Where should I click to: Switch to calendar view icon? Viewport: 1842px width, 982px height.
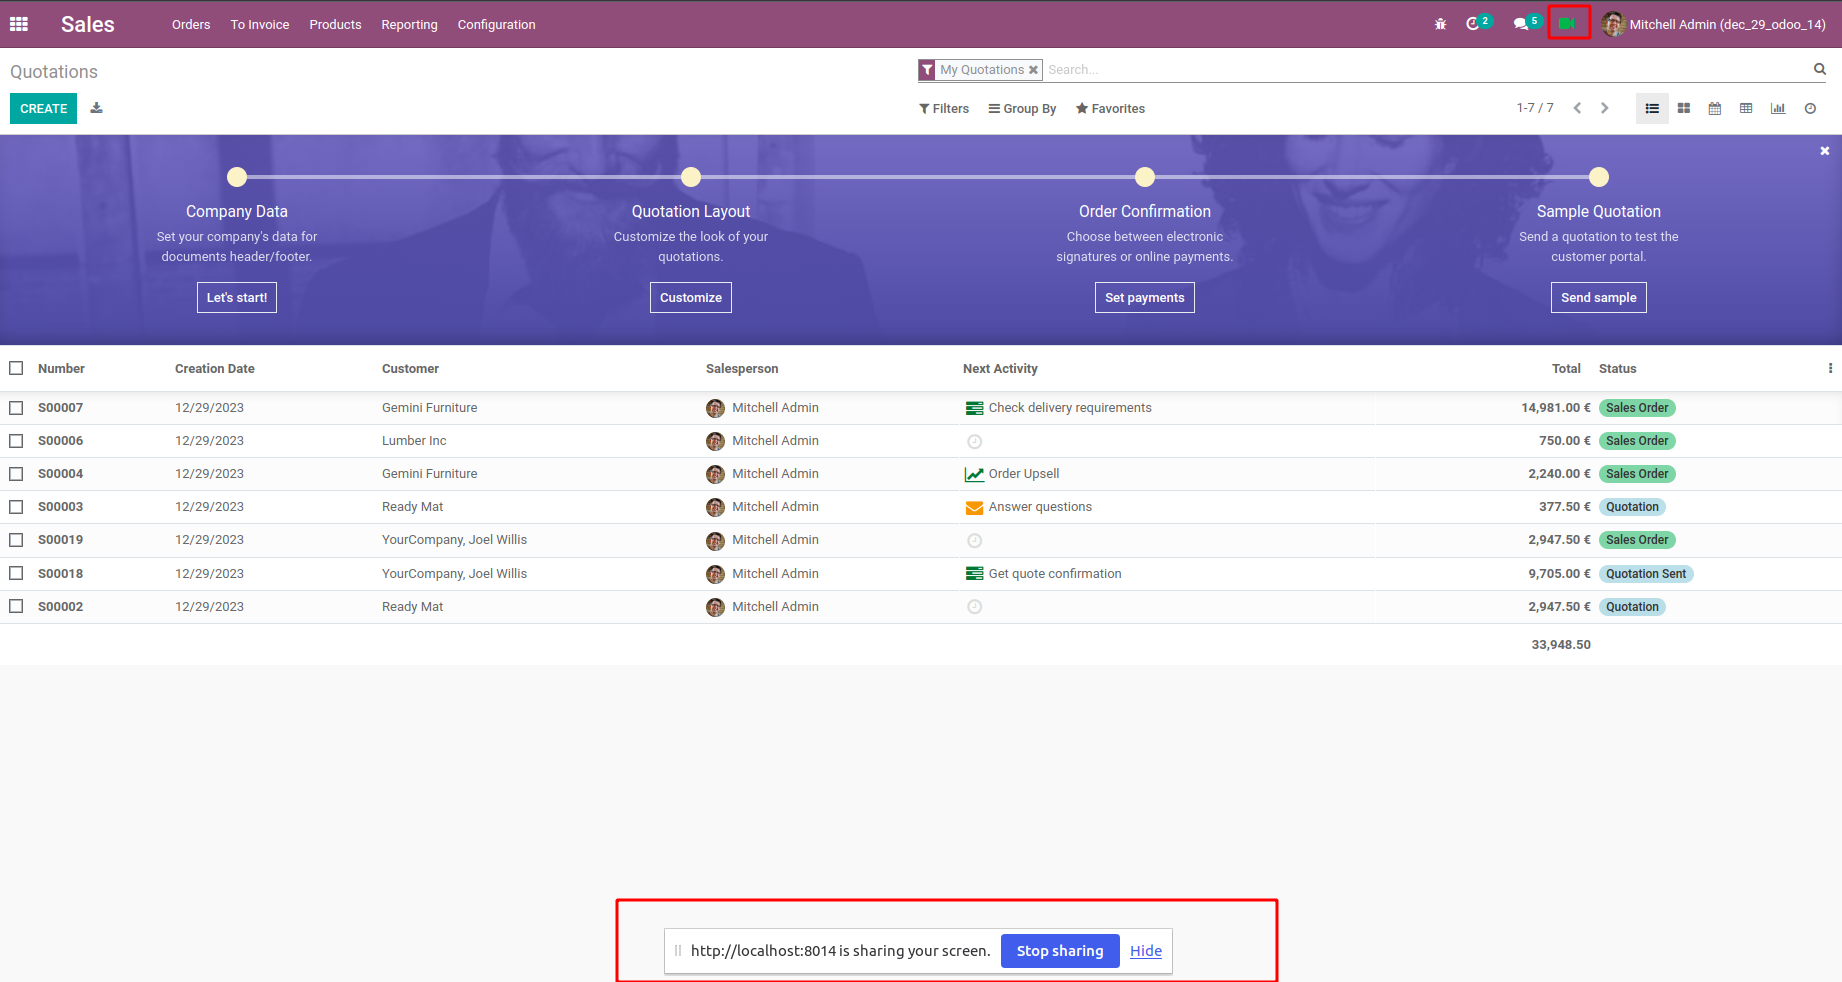1715,108
